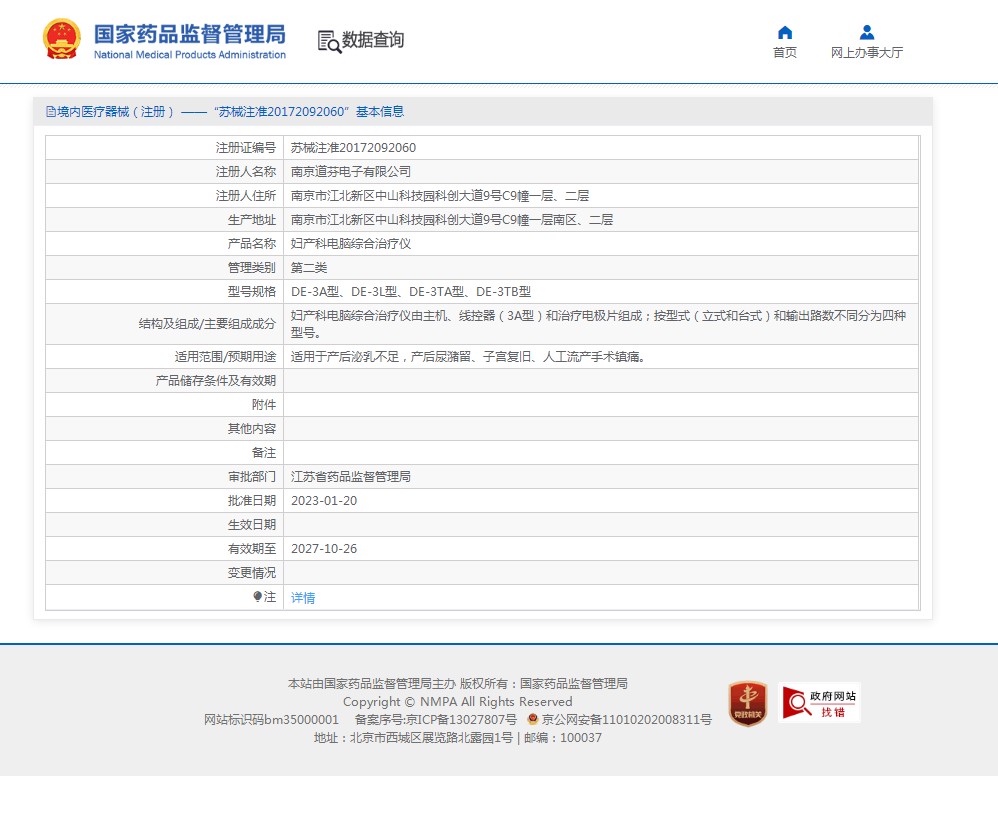
Task: Click the 注册证编号 row label
Action: click(x=246, y=148)
